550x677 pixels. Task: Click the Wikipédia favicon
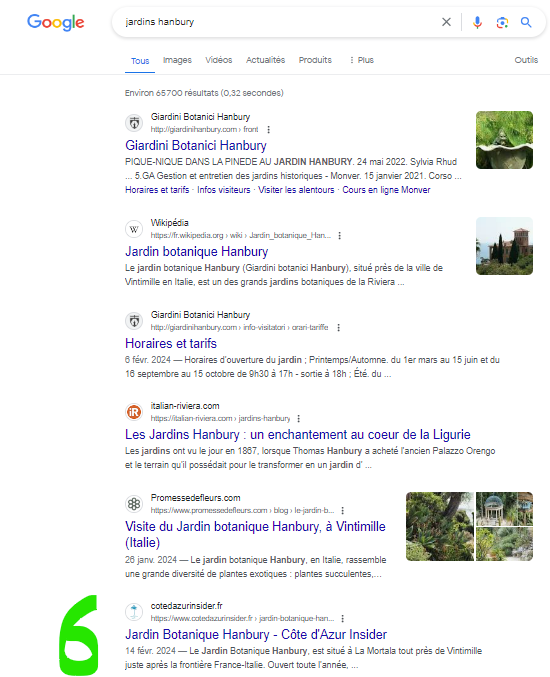(134, 229)
